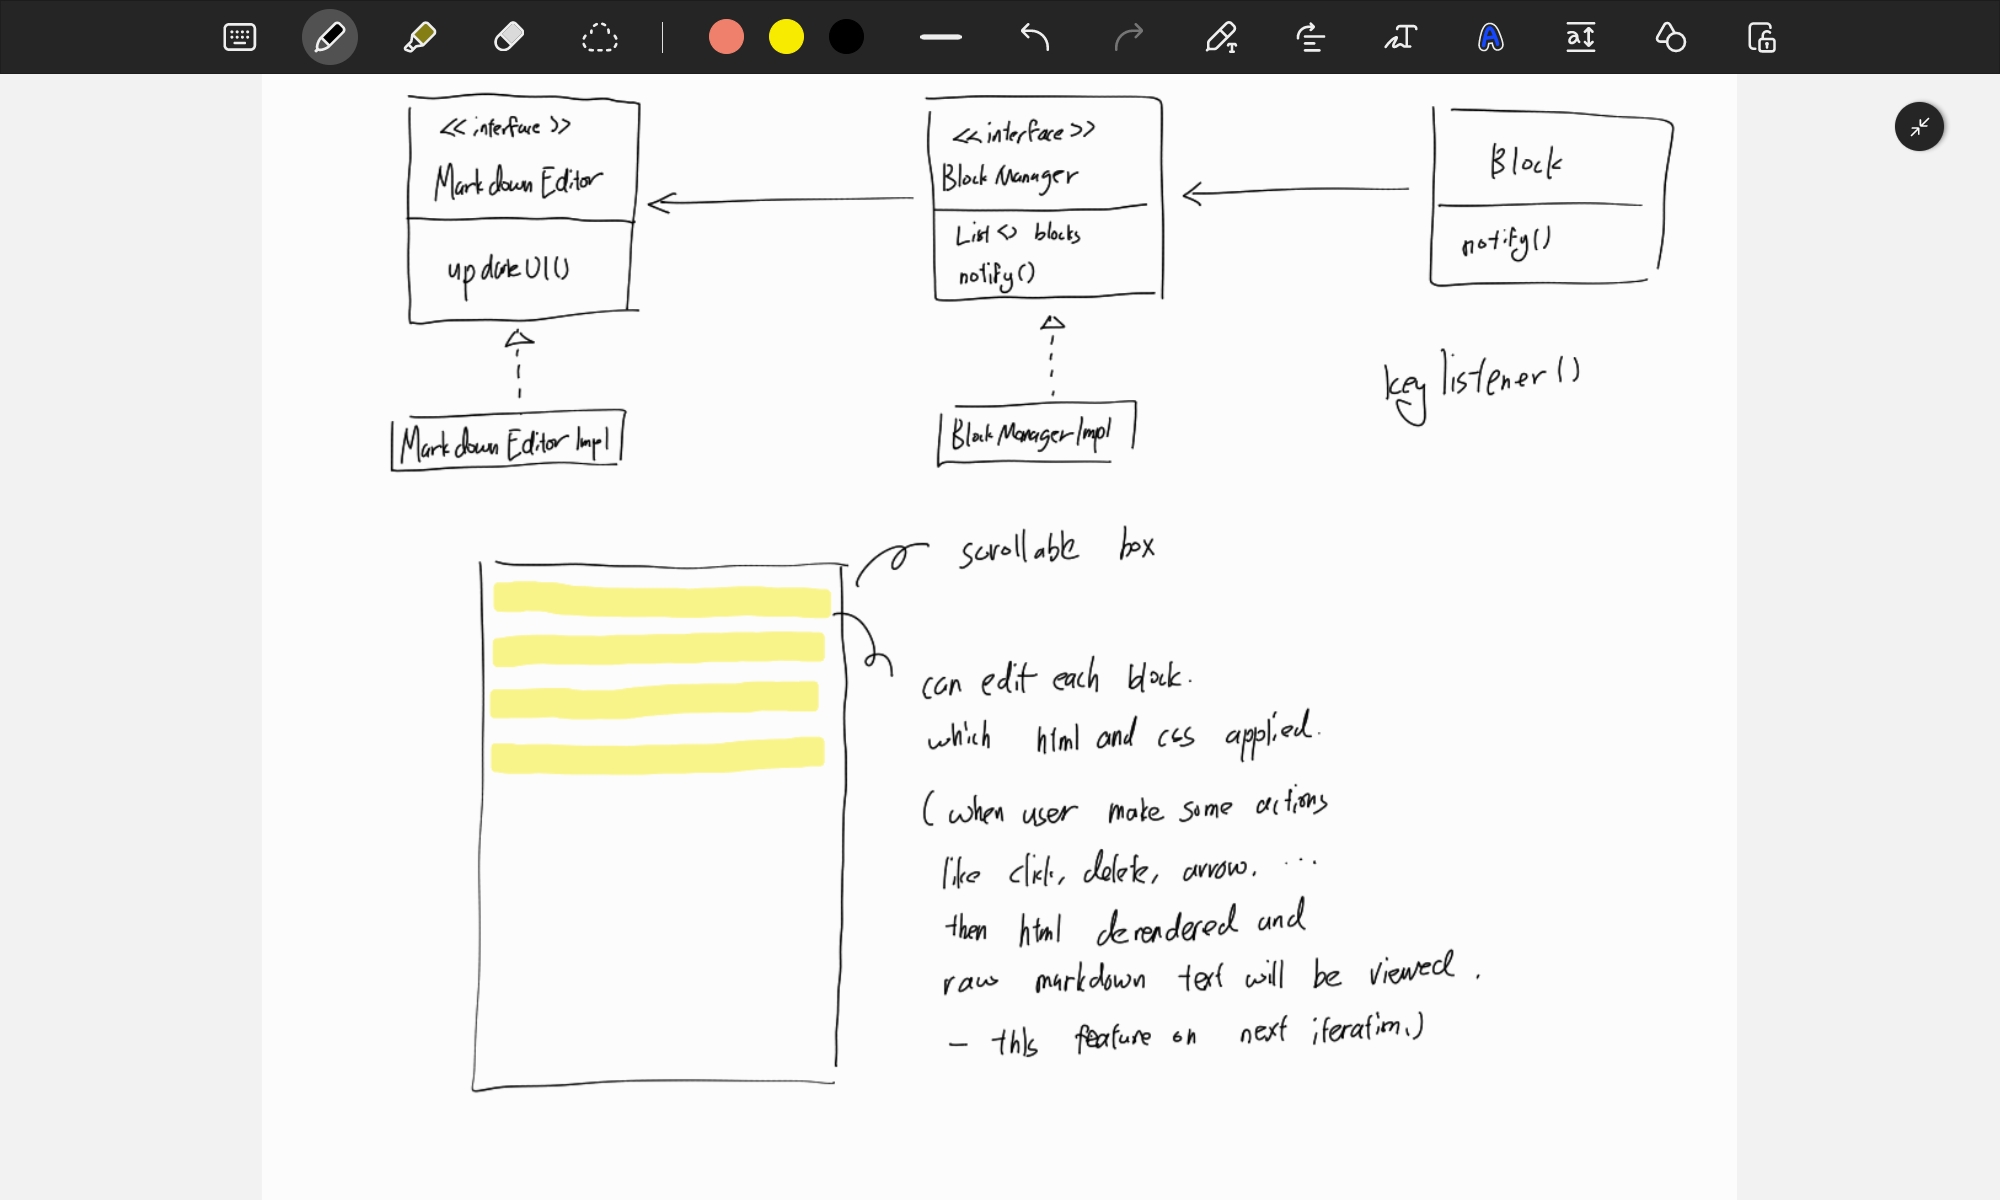The width and height of the screenshot is (2000, 1200).
Task: Click the Block Manager Impl box
Action: tap(1036, 433)
